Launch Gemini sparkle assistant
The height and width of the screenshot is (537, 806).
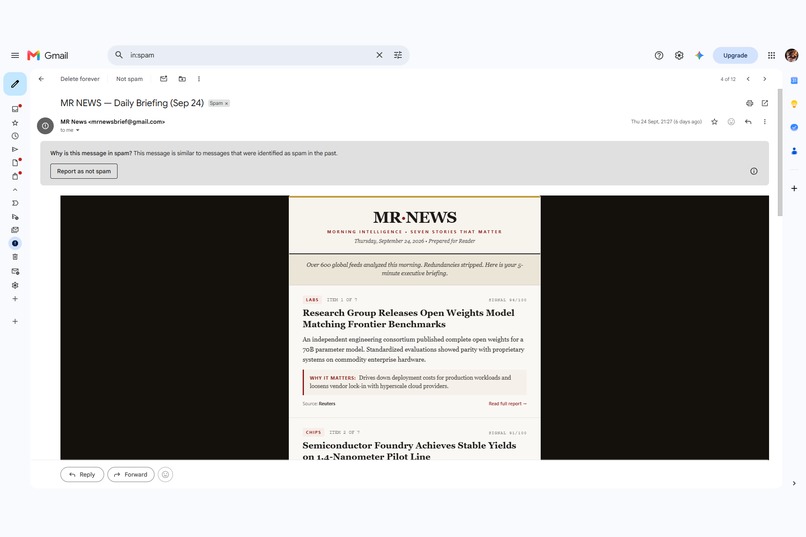click(699, 55)
